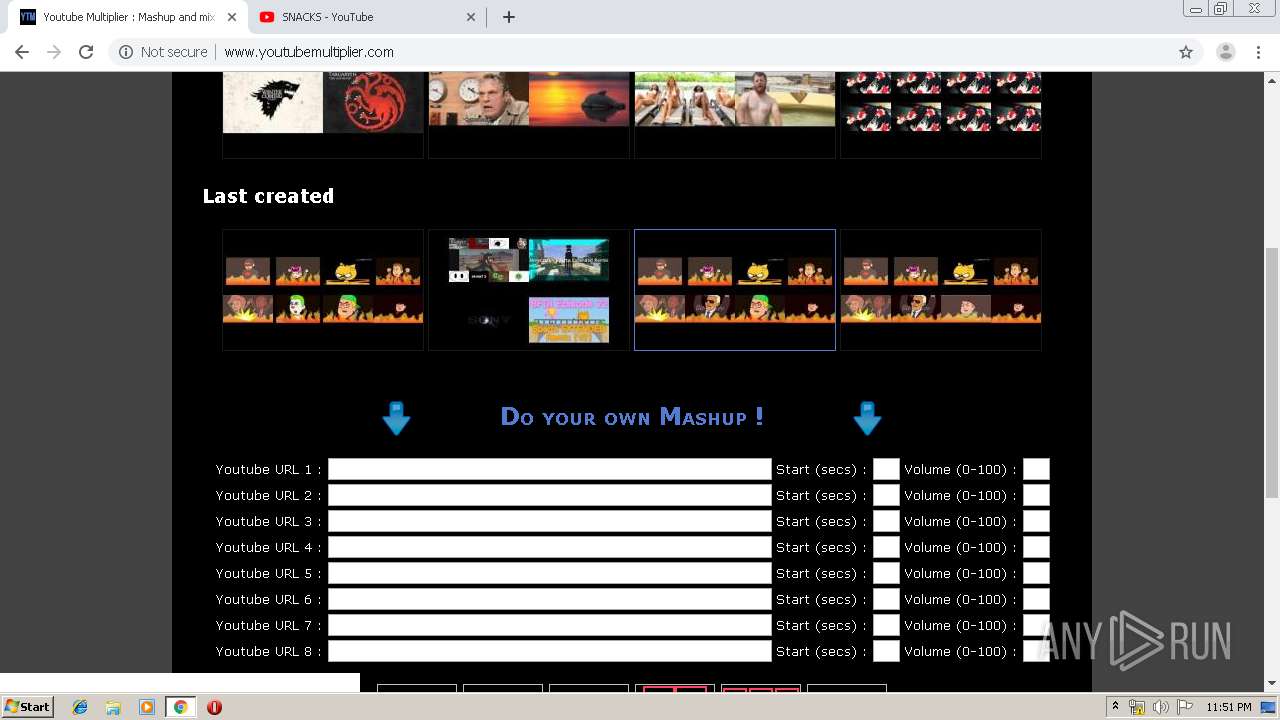This screenshot has height=720, width=1280.
Task: Click the Show desktop button
Action: point(1270,707)
